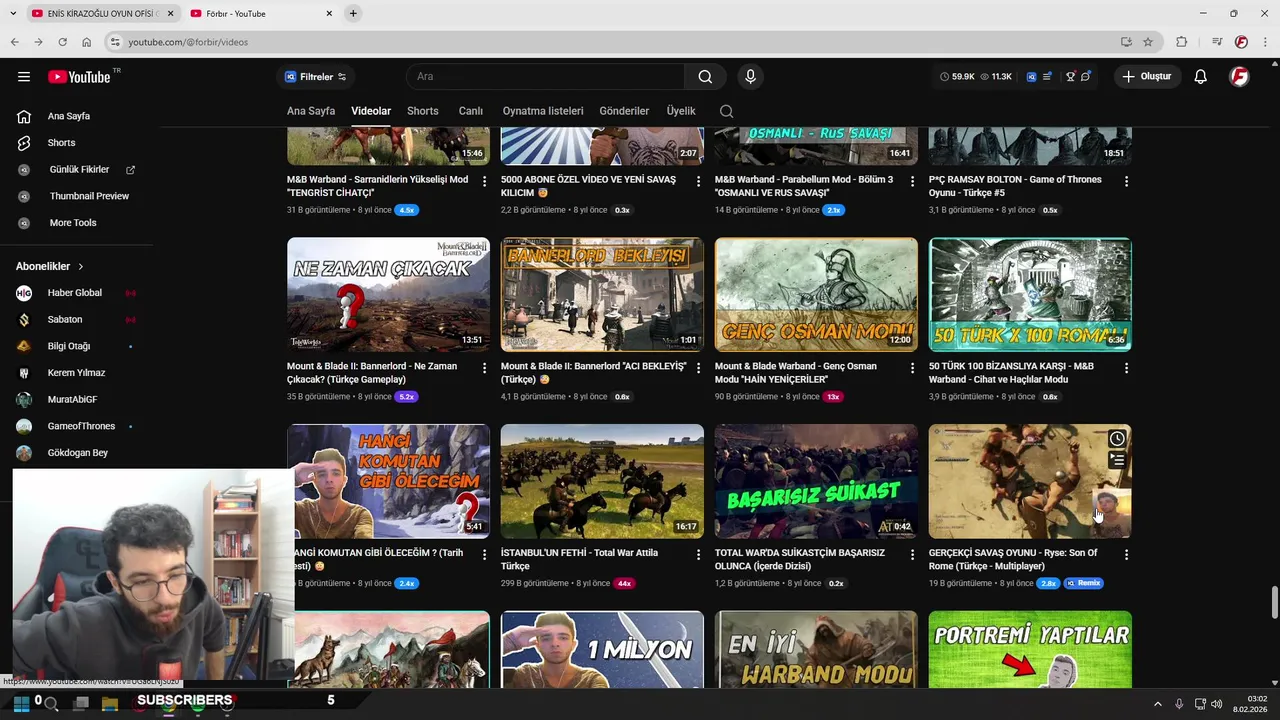Image resolution: width=1280 pixels, height=720 pixels.
Task: Open more options for Genç Osman Modu video
Action: coord(912,368)
